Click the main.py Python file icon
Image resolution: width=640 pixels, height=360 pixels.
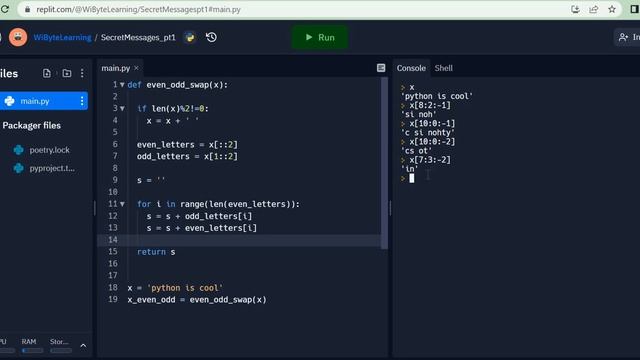pyautogui.click(x=10, y=101)
